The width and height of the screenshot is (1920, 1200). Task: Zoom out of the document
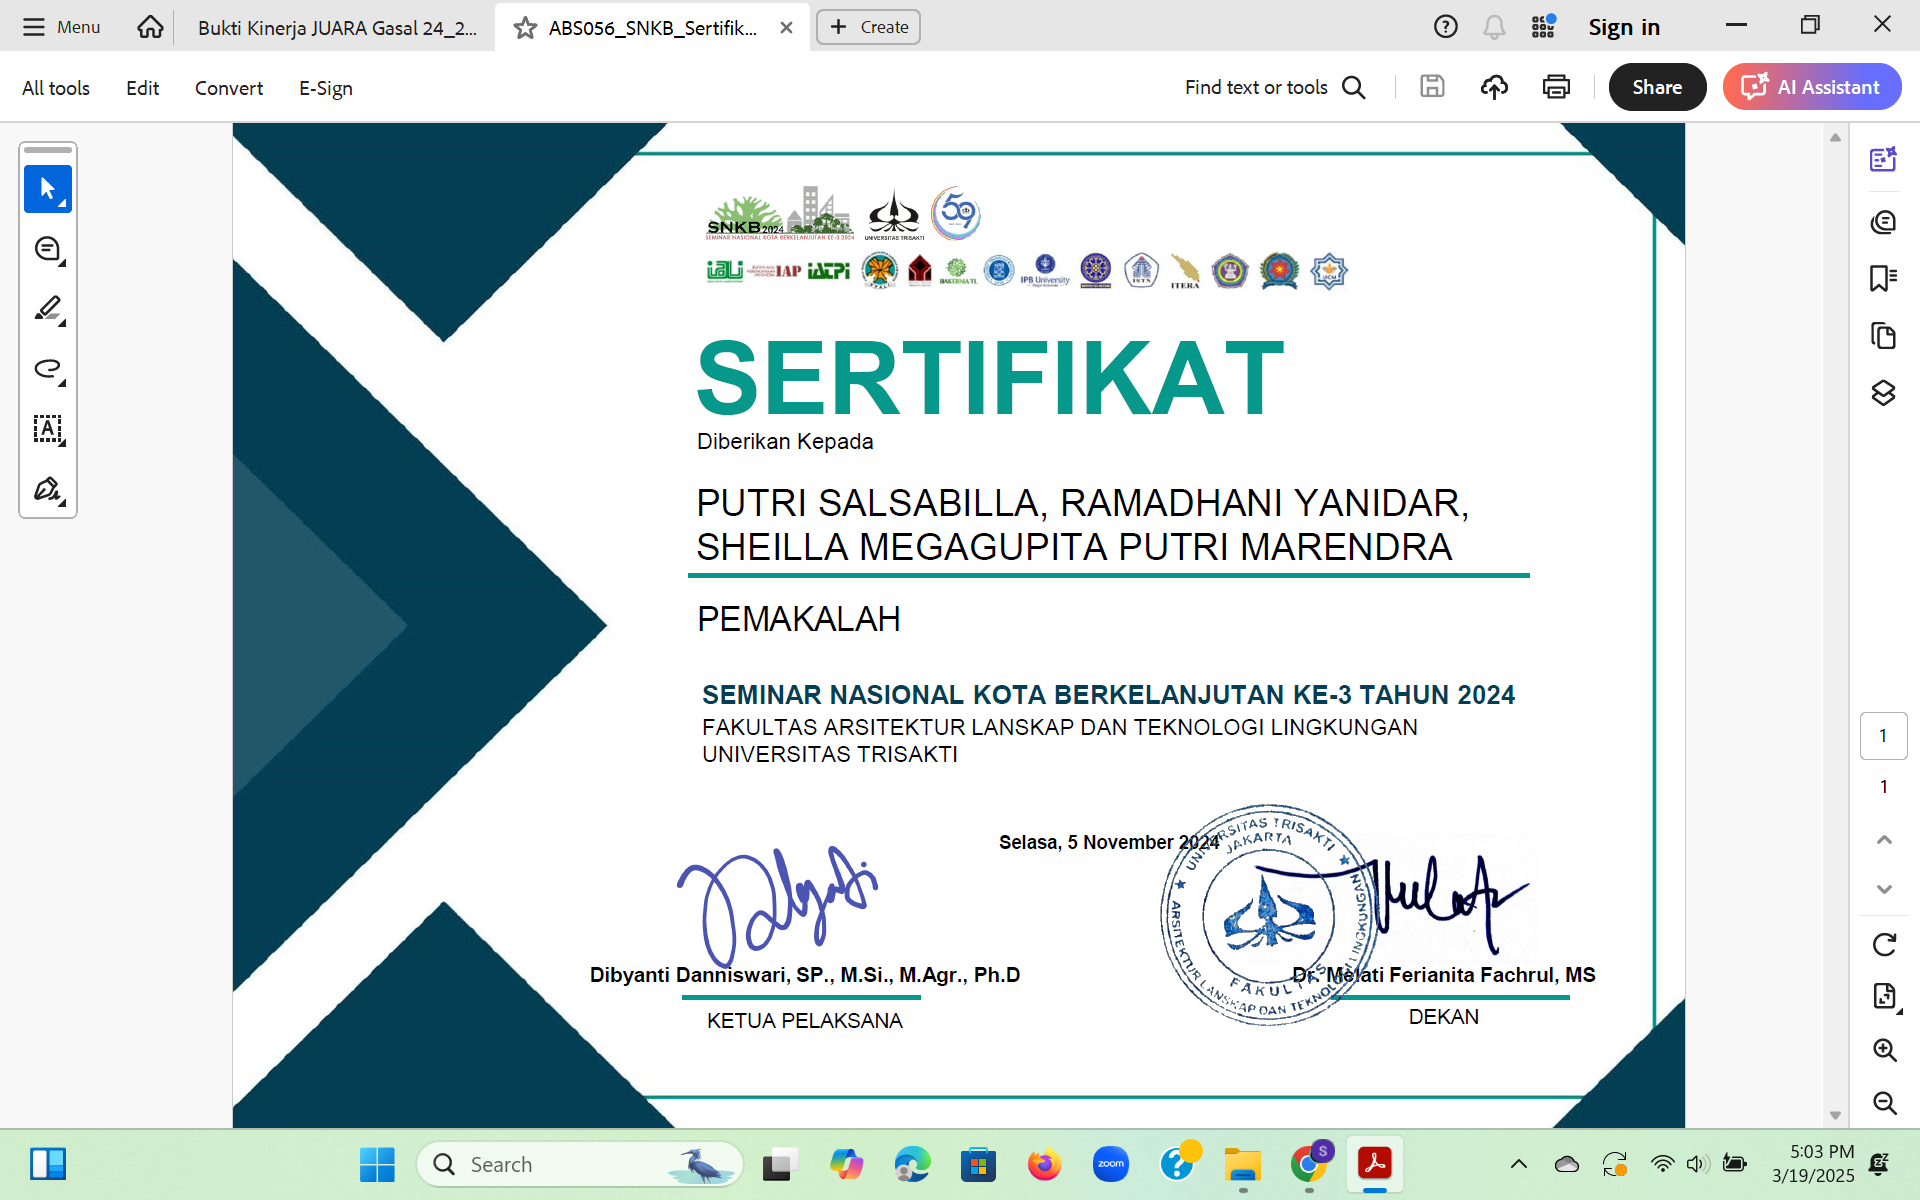tap(1884, 1103)
